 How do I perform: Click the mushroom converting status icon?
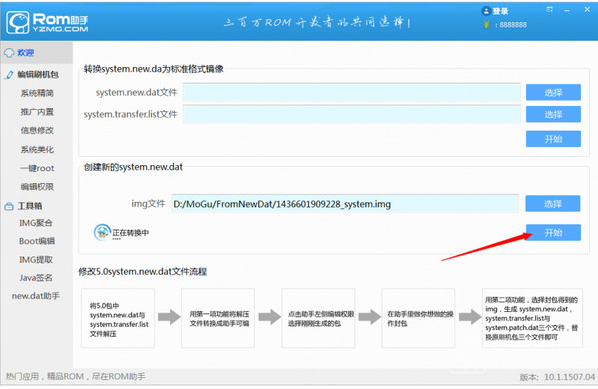102,232
